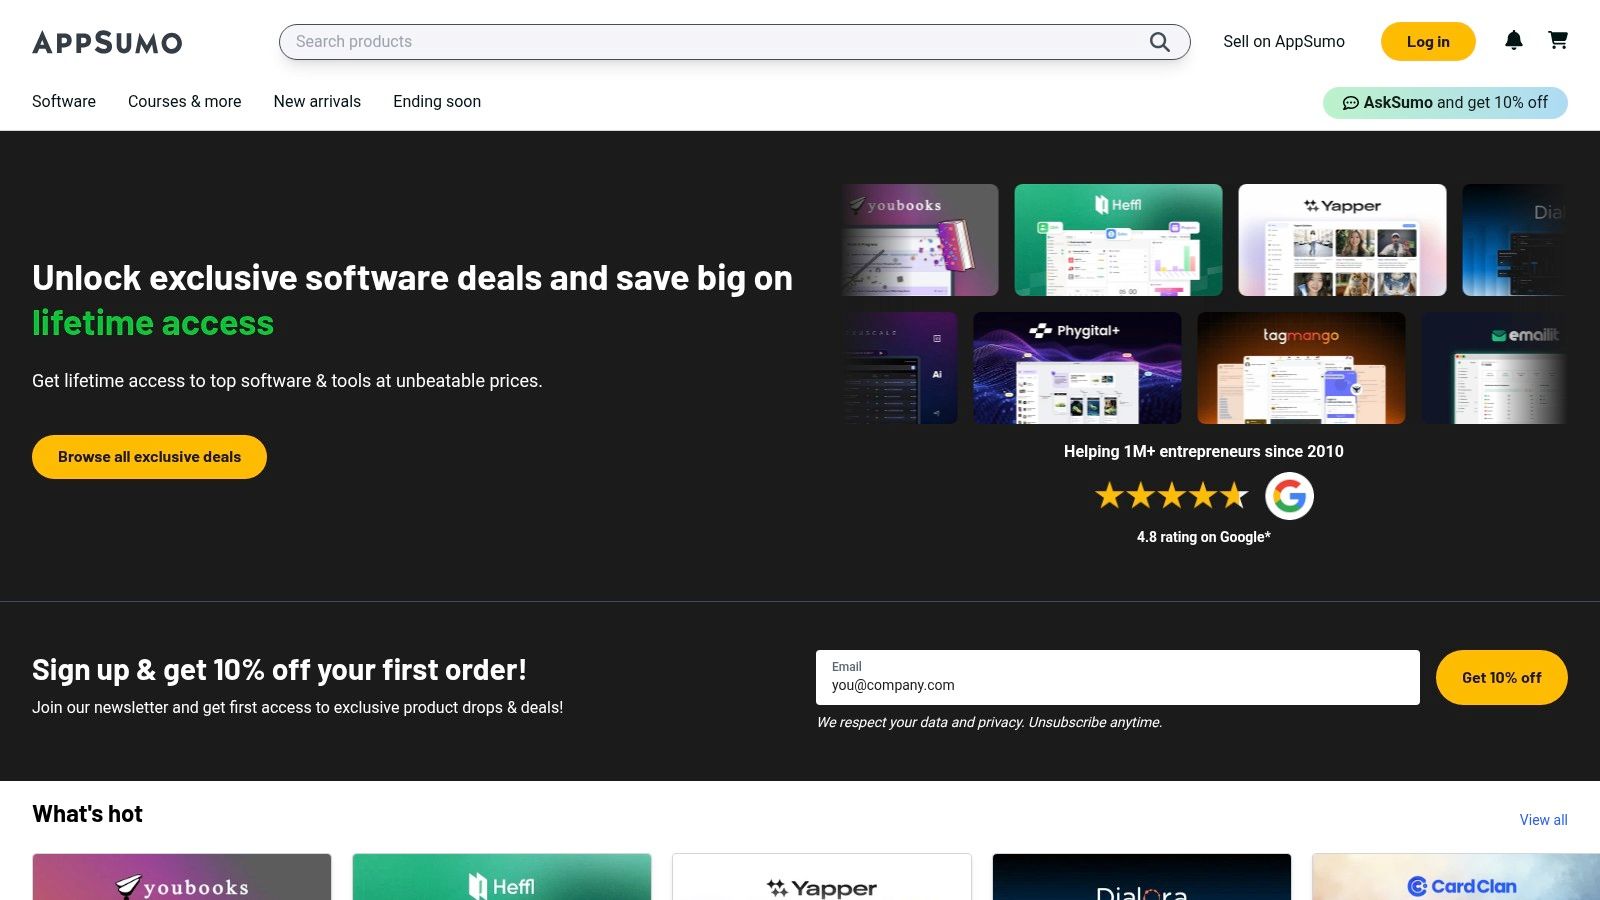This screenshot has width=1600, height=900.
Task: Click Browse all exclusive deals
Action: (148, 456)
